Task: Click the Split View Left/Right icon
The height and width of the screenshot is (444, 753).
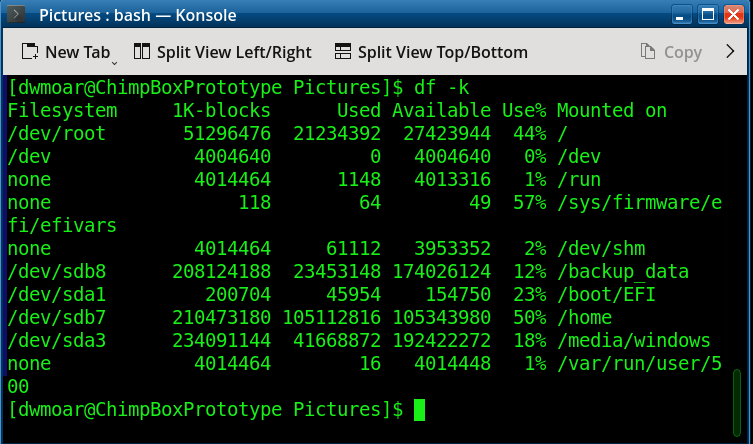Action: pos(141,52)
